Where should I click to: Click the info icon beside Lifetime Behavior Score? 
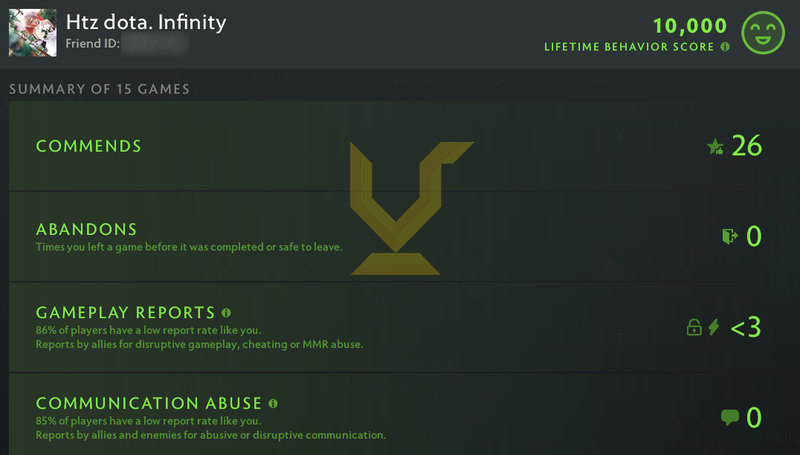pos(724,47)
